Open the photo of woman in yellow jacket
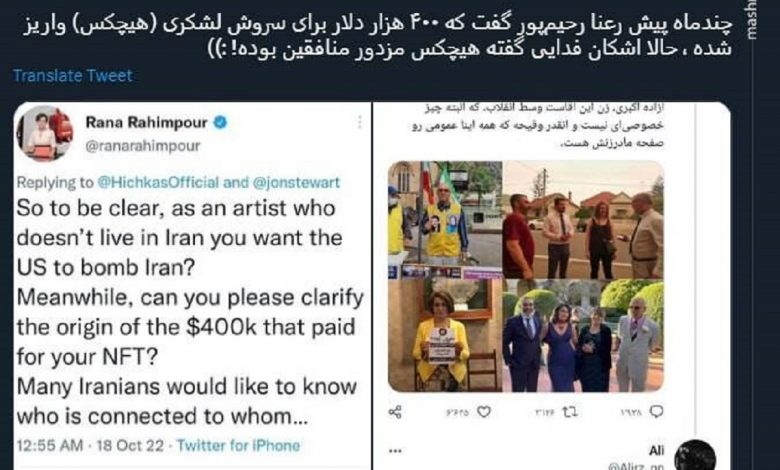Image resolution: width=780 pixels, height=470 pixels. tap(445, 336)
